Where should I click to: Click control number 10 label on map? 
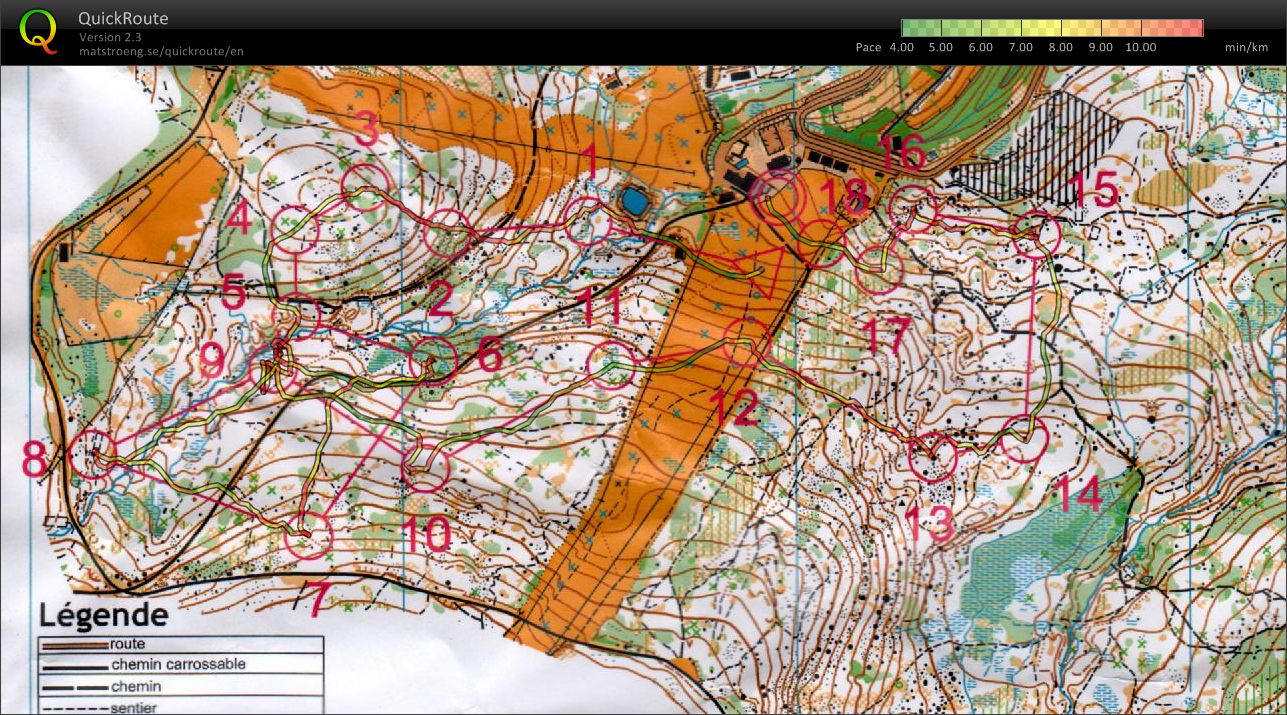426,535
